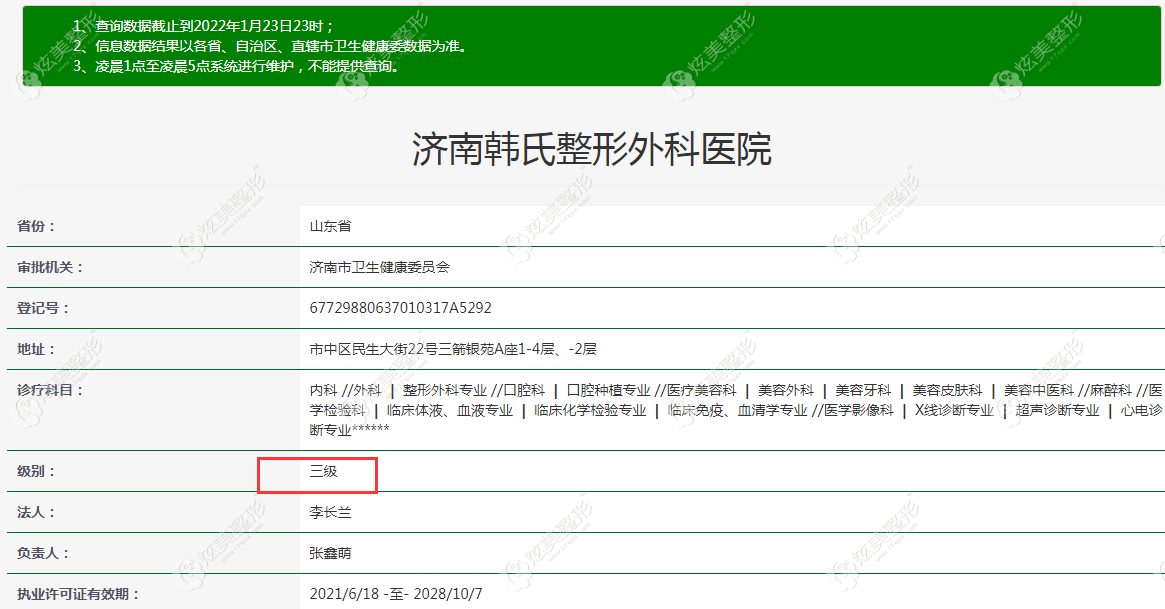Click the hospital title 济南韩氏整形外科医院

pos(592,149)
